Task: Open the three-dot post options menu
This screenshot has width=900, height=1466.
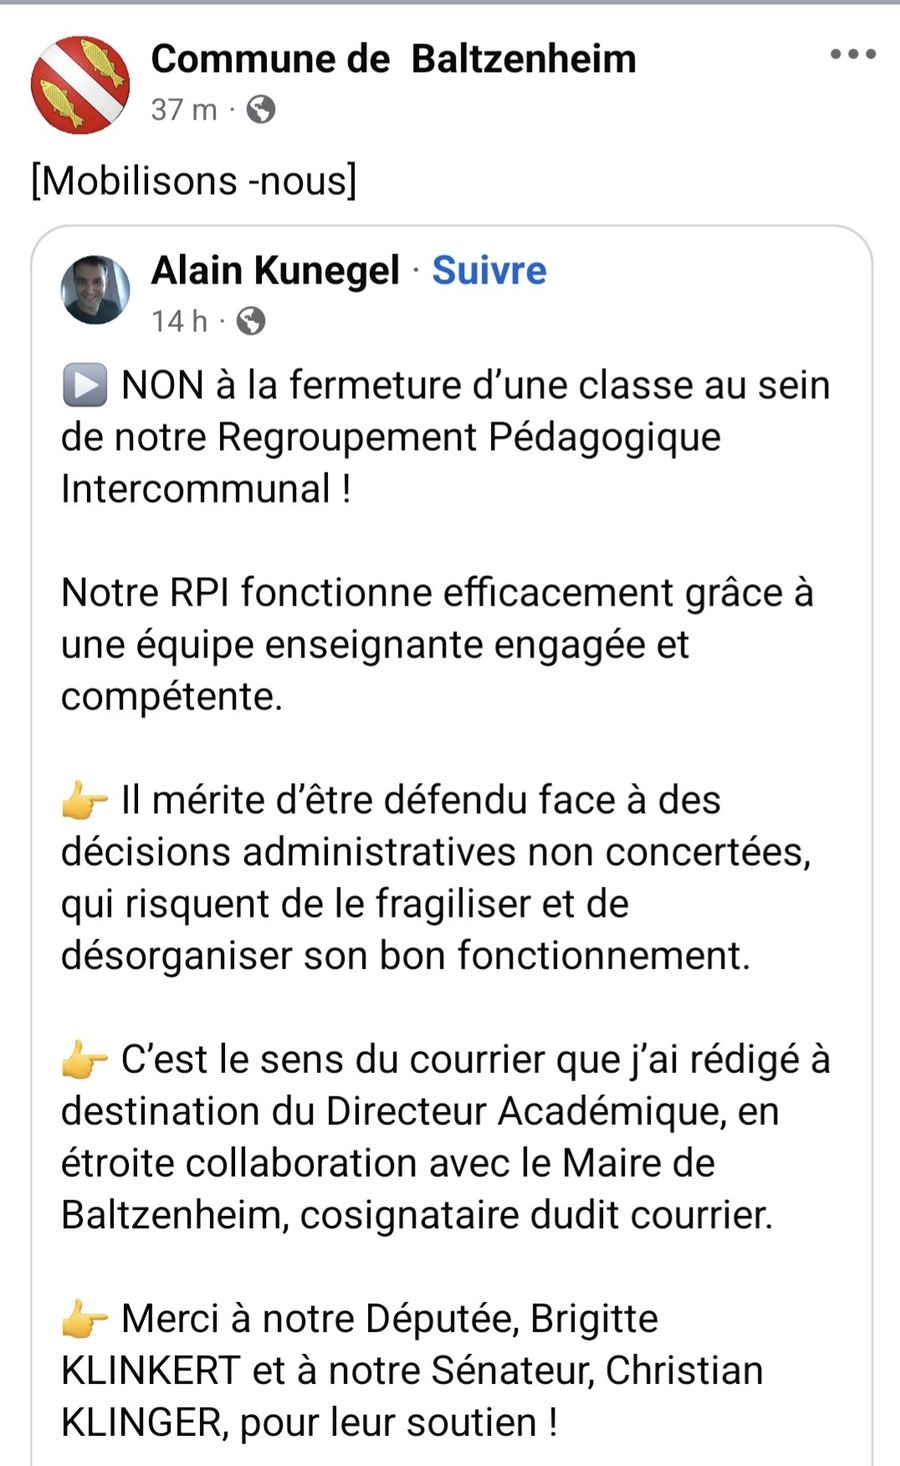Action: point(853,55)
